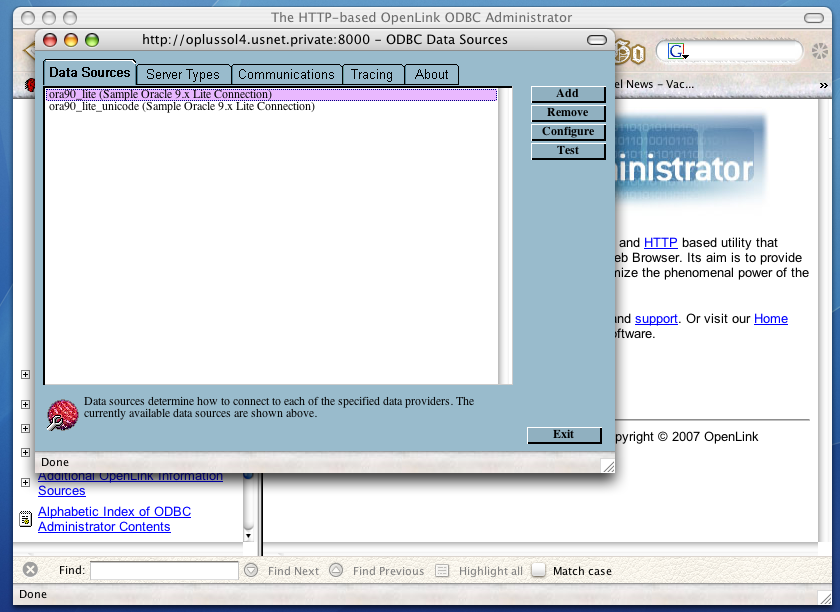The height and width of the screenshot is (612, 840).
Task: Open Additional OpenLink Information Sources link
Action: 130,483
